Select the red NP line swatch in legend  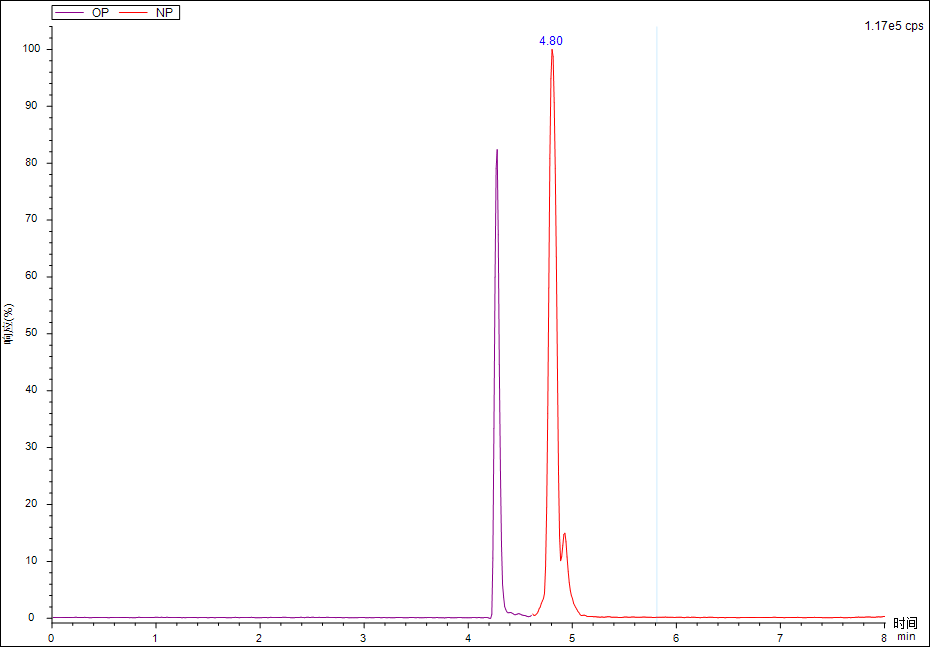point(134,13)
